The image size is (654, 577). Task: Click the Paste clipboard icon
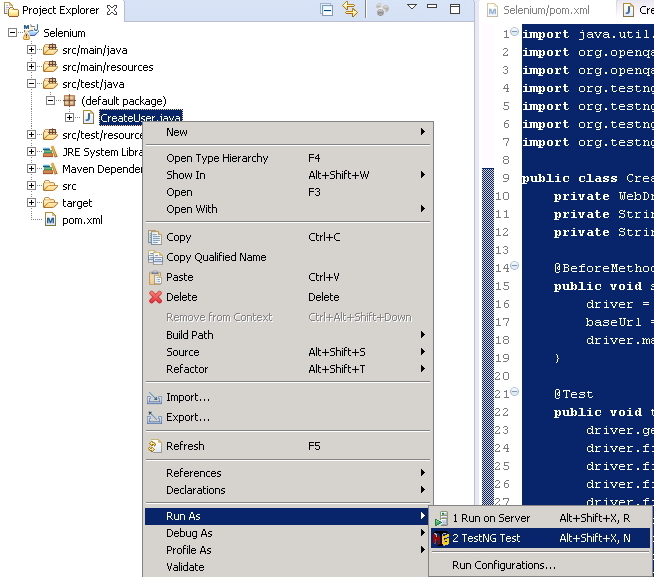point(155,277)
